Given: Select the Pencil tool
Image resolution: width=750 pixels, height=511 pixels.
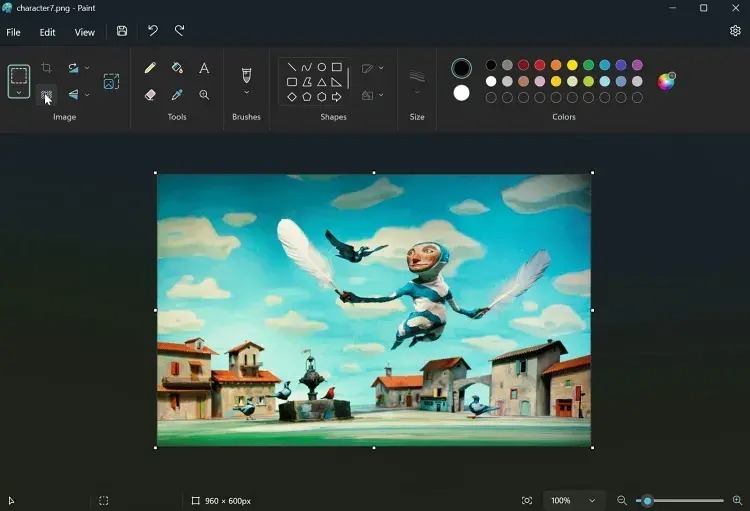Looking at the screenshot, I should click(x=150, y=68).
